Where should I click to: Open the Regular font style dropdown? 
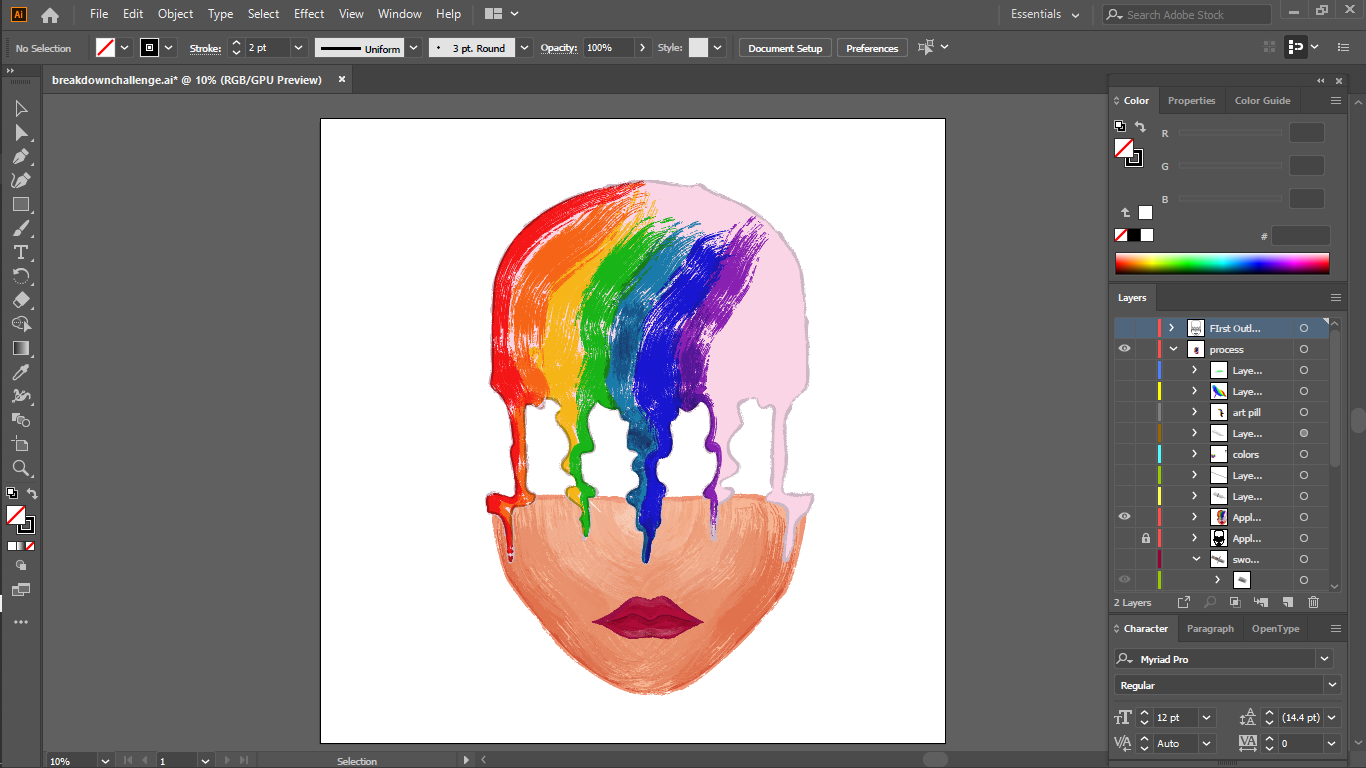pos(1331,685)
